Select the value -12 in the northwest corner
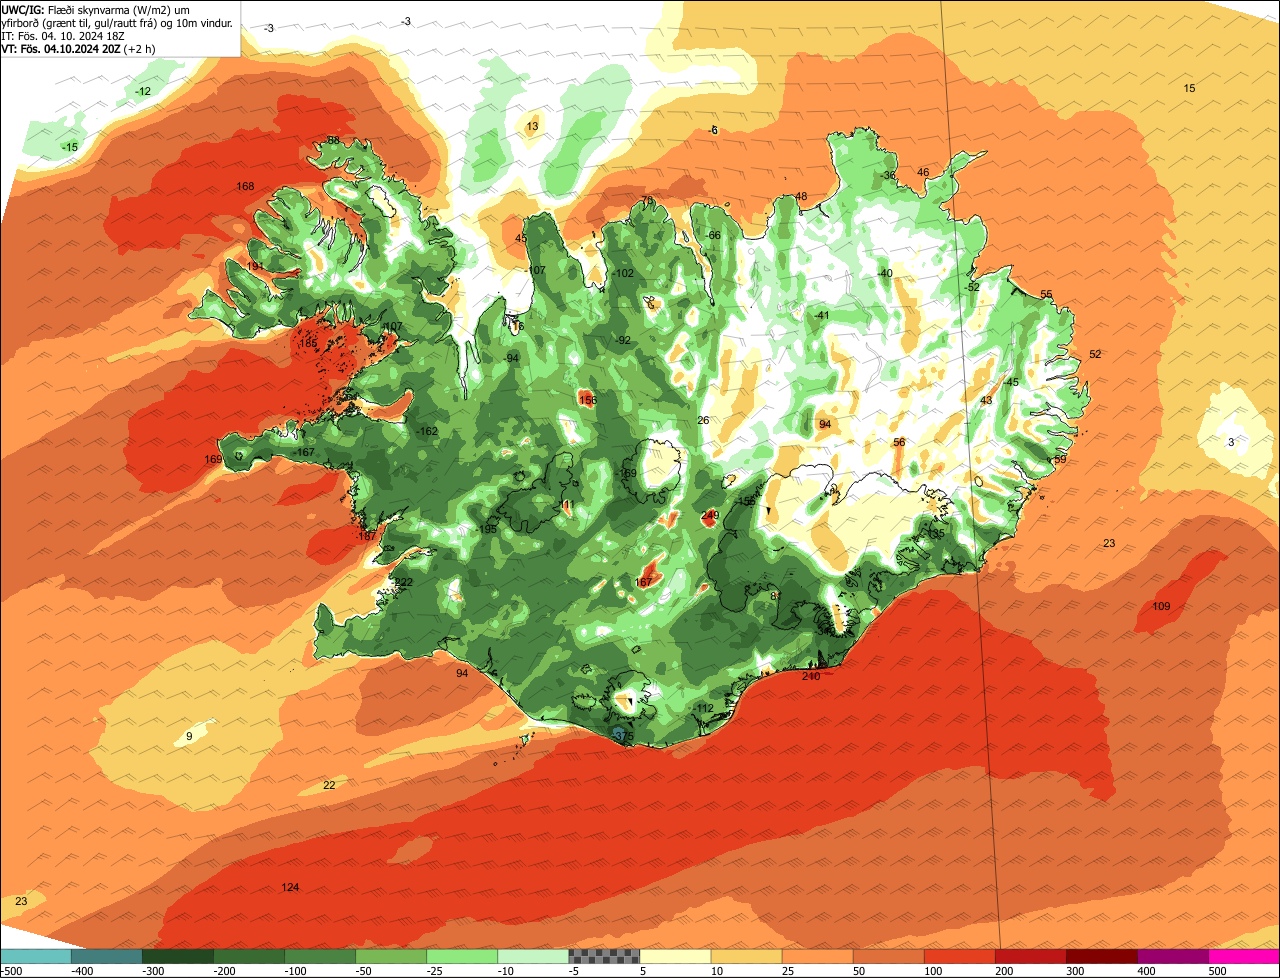The width and height of the screenshot is (1280, 978). tap(143, 91)
